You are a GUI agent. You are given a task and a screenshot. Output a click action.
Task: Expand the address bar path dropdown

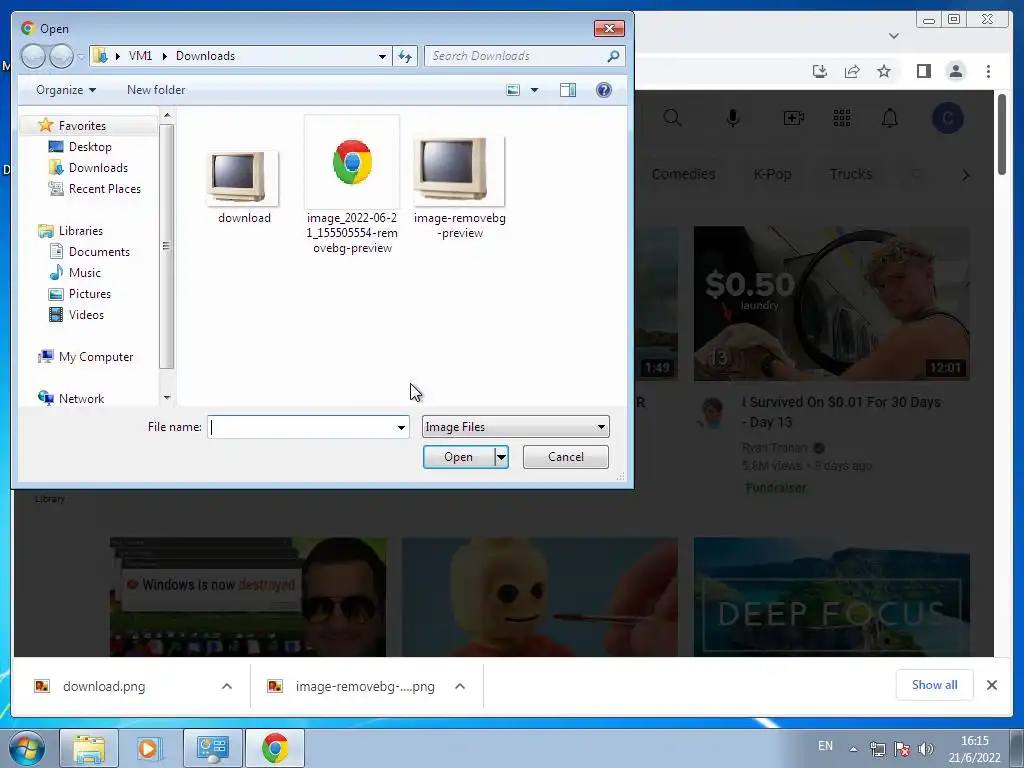point(382,56)
